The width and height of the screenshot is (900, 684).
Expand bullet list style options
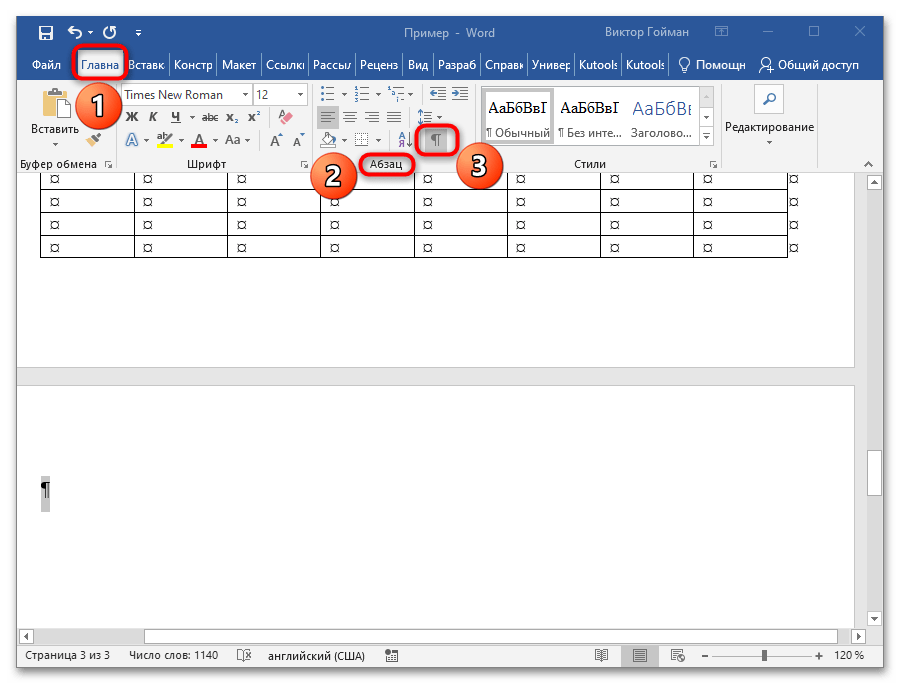[x=344, y=94]
